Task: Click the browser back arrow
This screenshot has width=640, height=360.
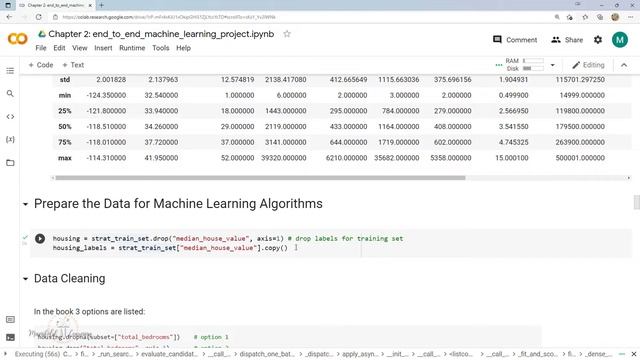Action: pyautogui.click(x=9, y=17)
